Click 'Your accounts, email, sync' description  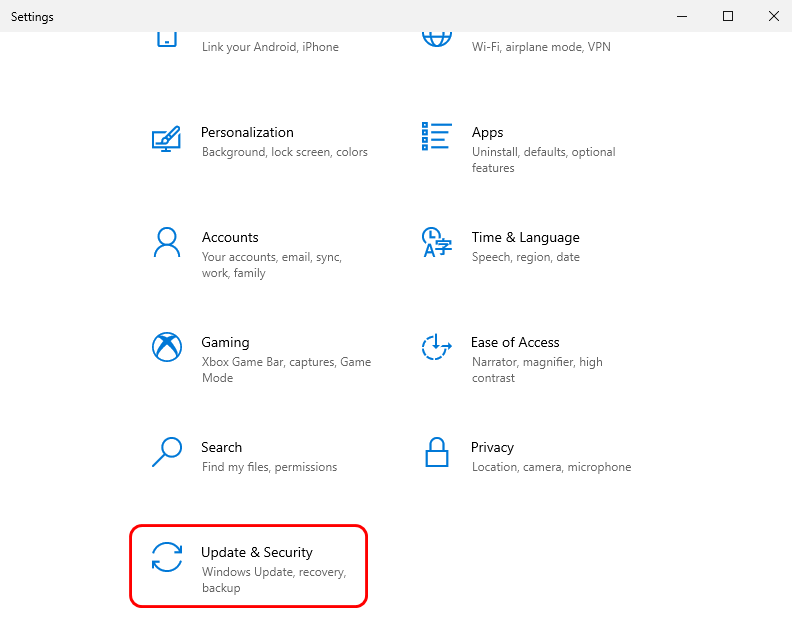coord(272,265)
